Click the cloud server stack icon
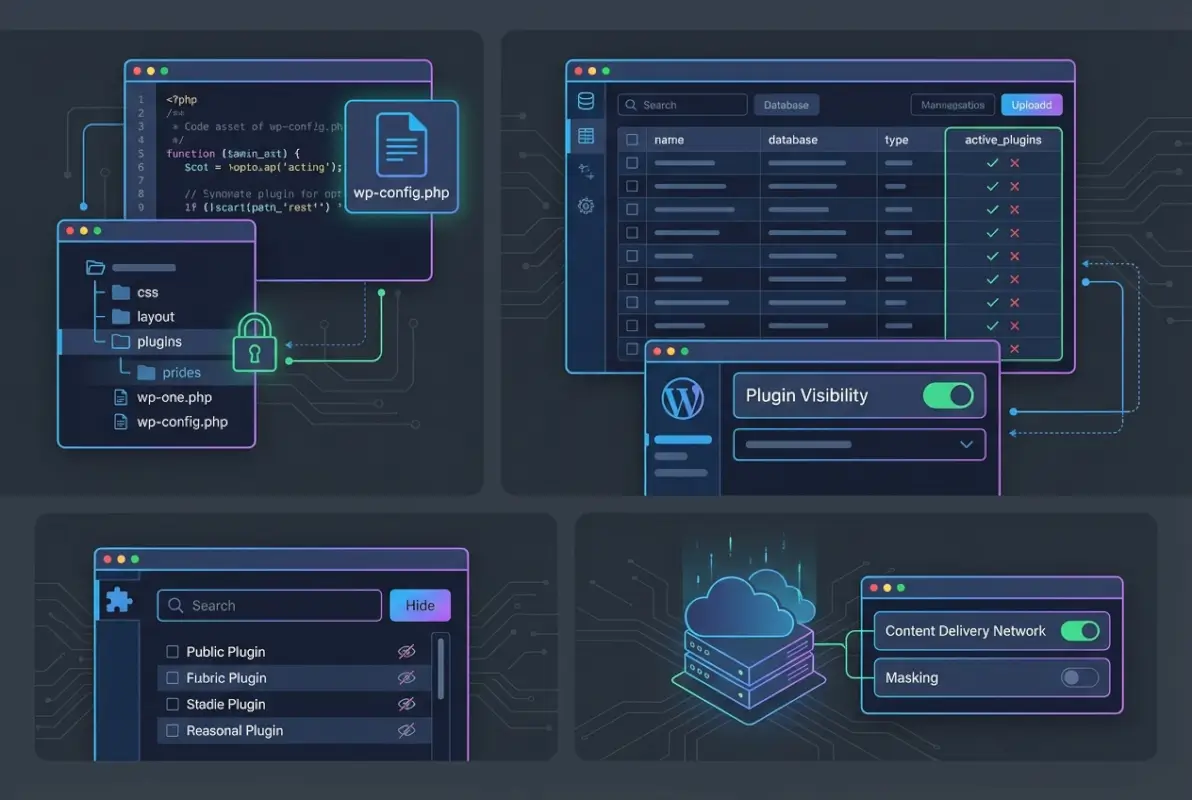 [748, 630]
